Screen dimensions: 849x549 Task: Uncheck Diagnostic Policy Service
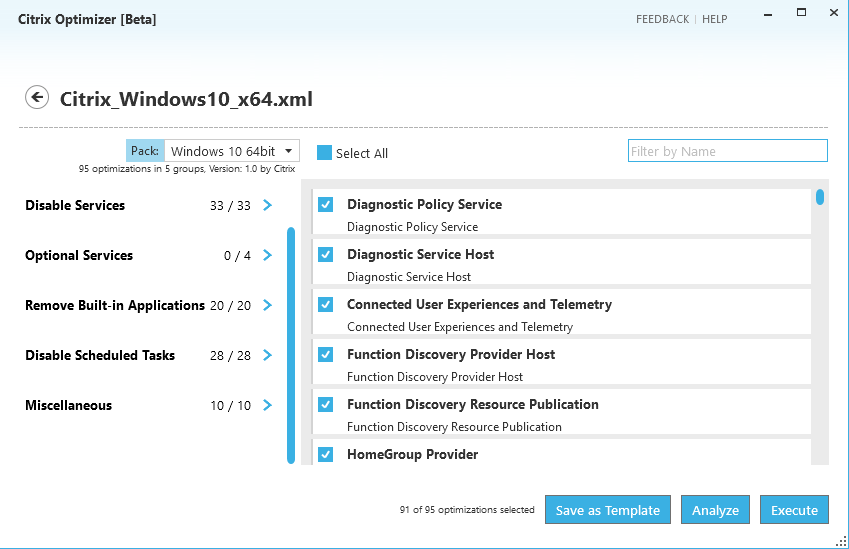coord(325,205)
